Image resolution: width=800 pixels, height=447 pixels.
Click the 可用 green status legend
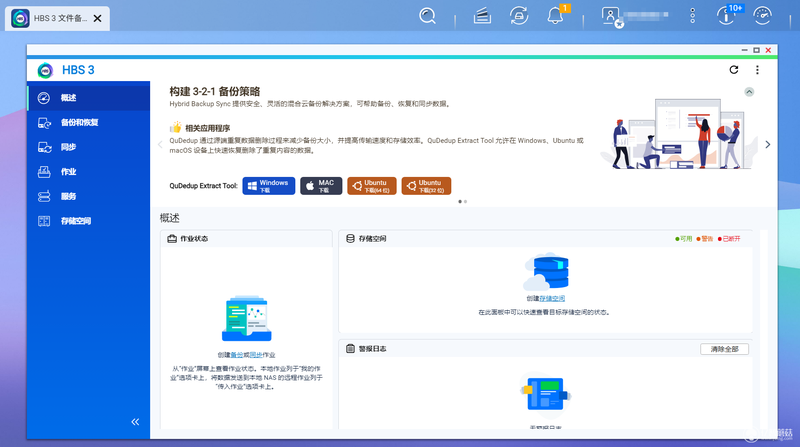684,239
